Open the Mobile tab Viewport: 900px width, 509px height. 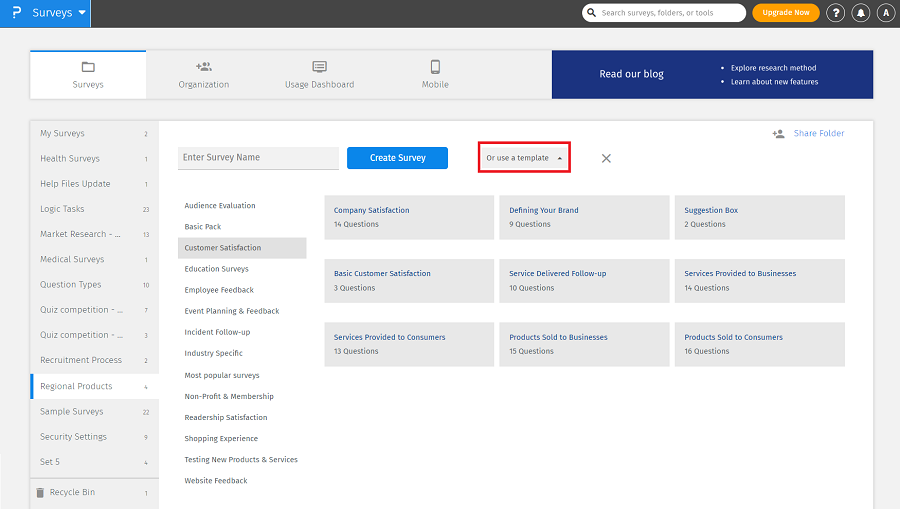[x=435, y=75]
